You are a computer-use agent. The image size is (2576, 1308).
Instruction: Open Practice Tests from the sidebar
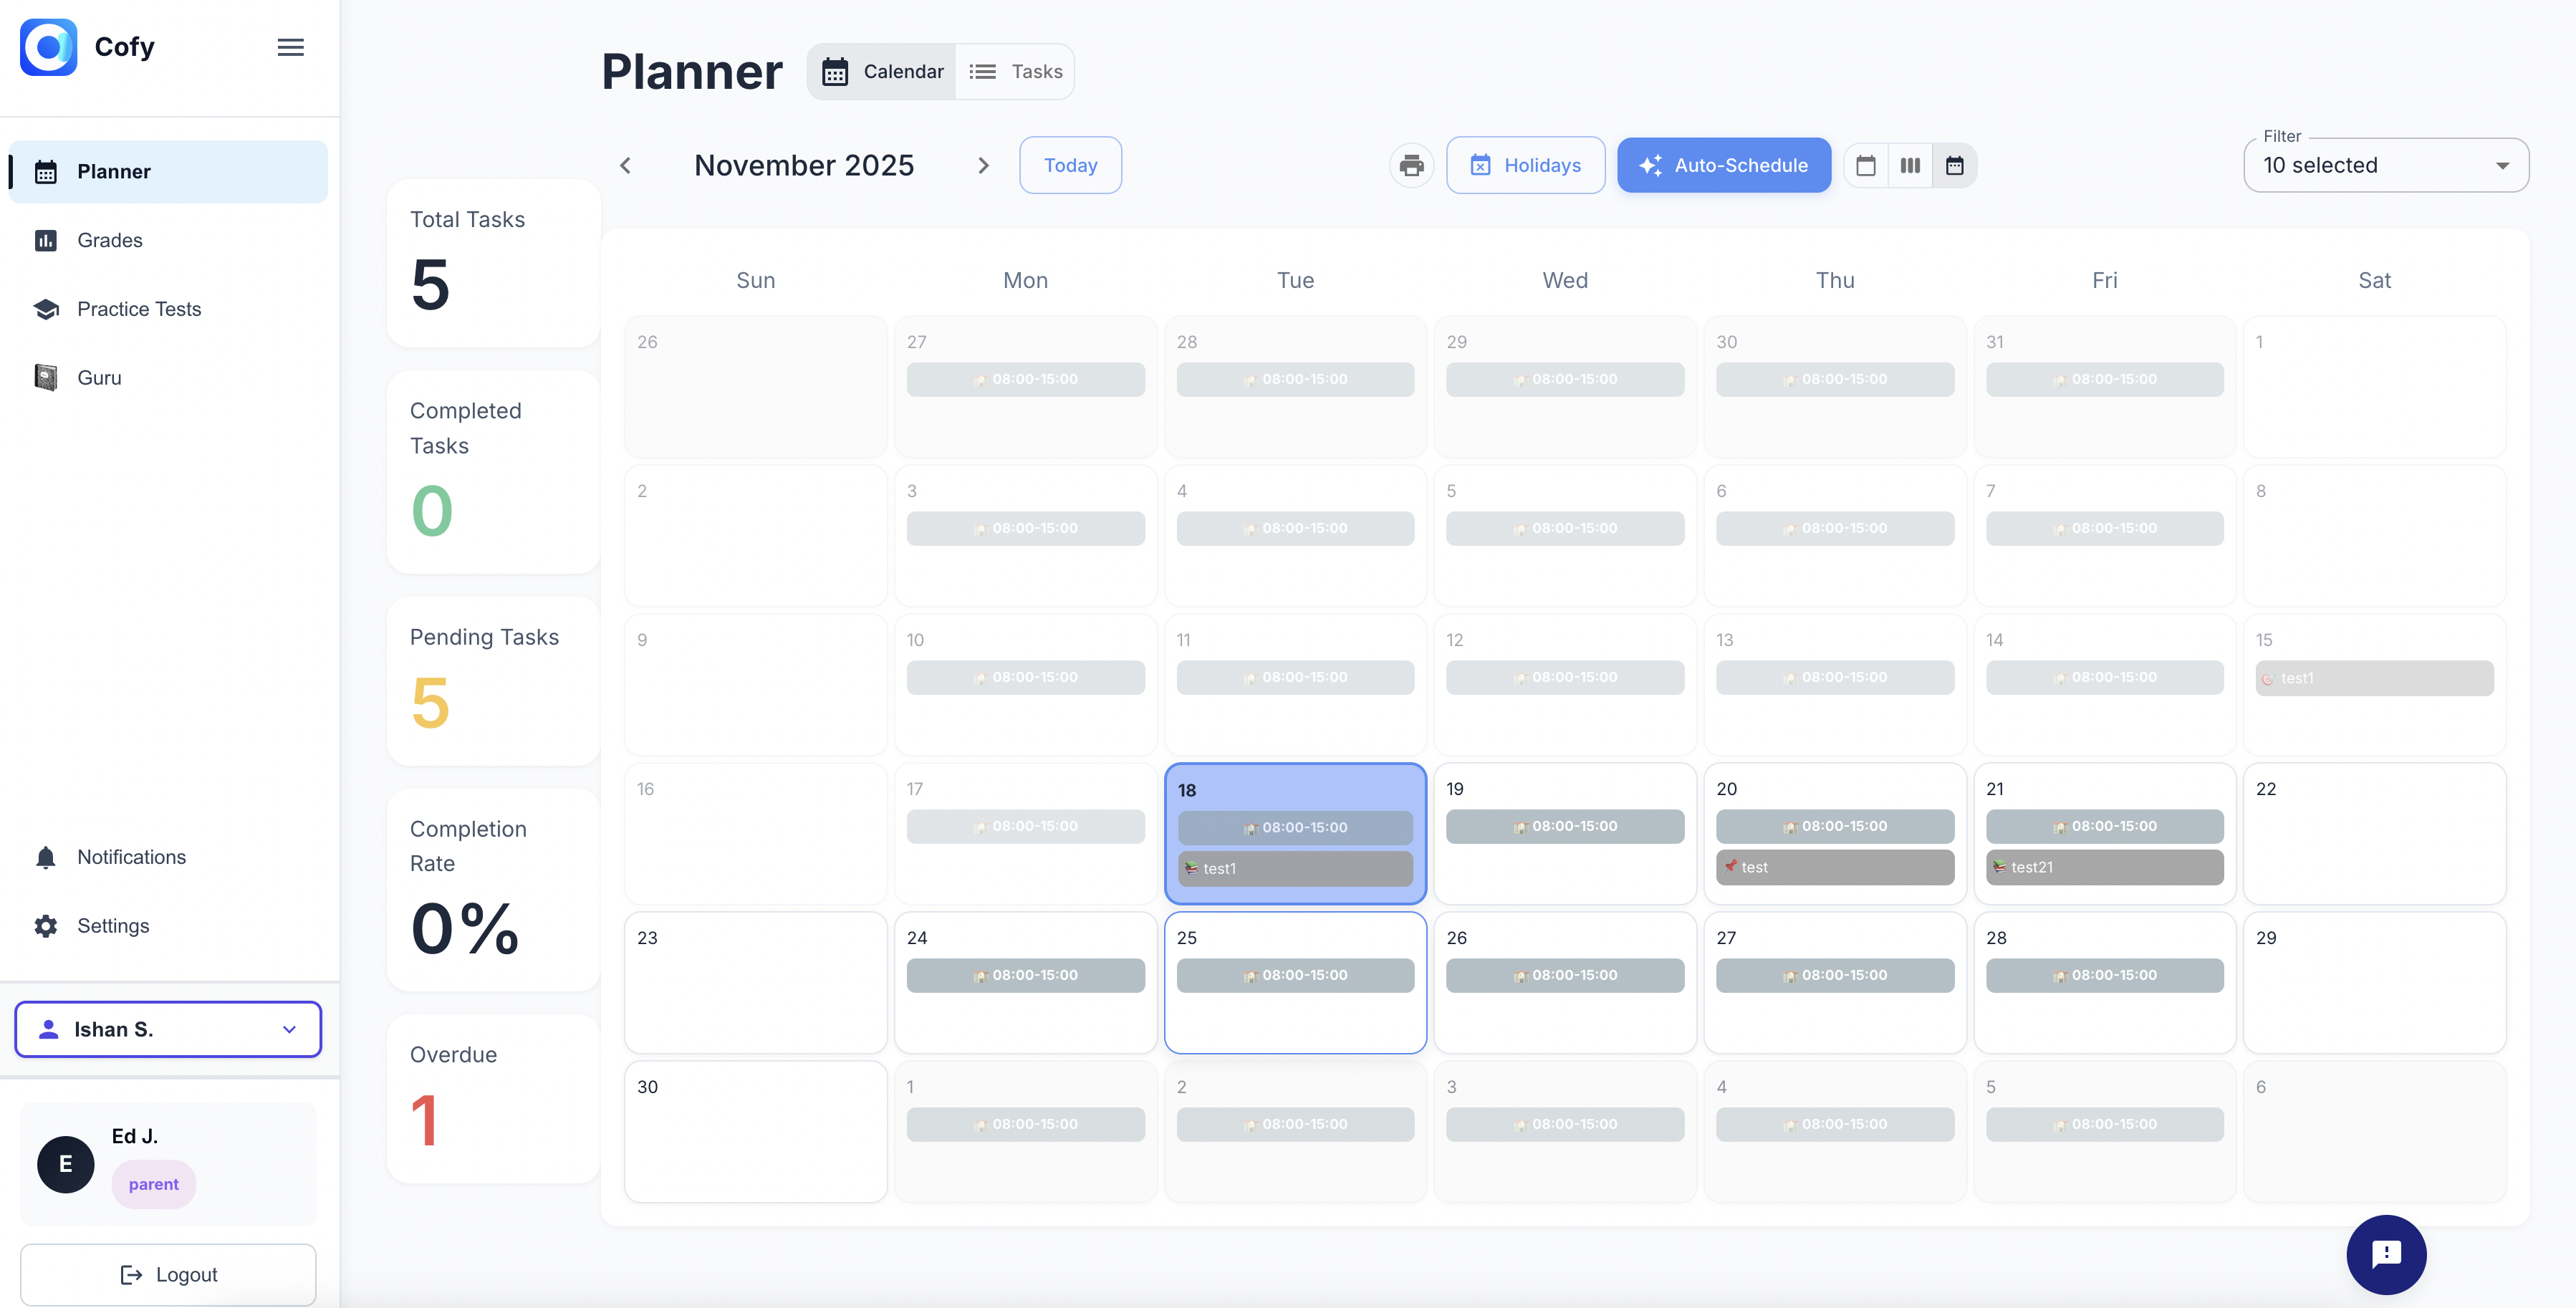(139, 309)
